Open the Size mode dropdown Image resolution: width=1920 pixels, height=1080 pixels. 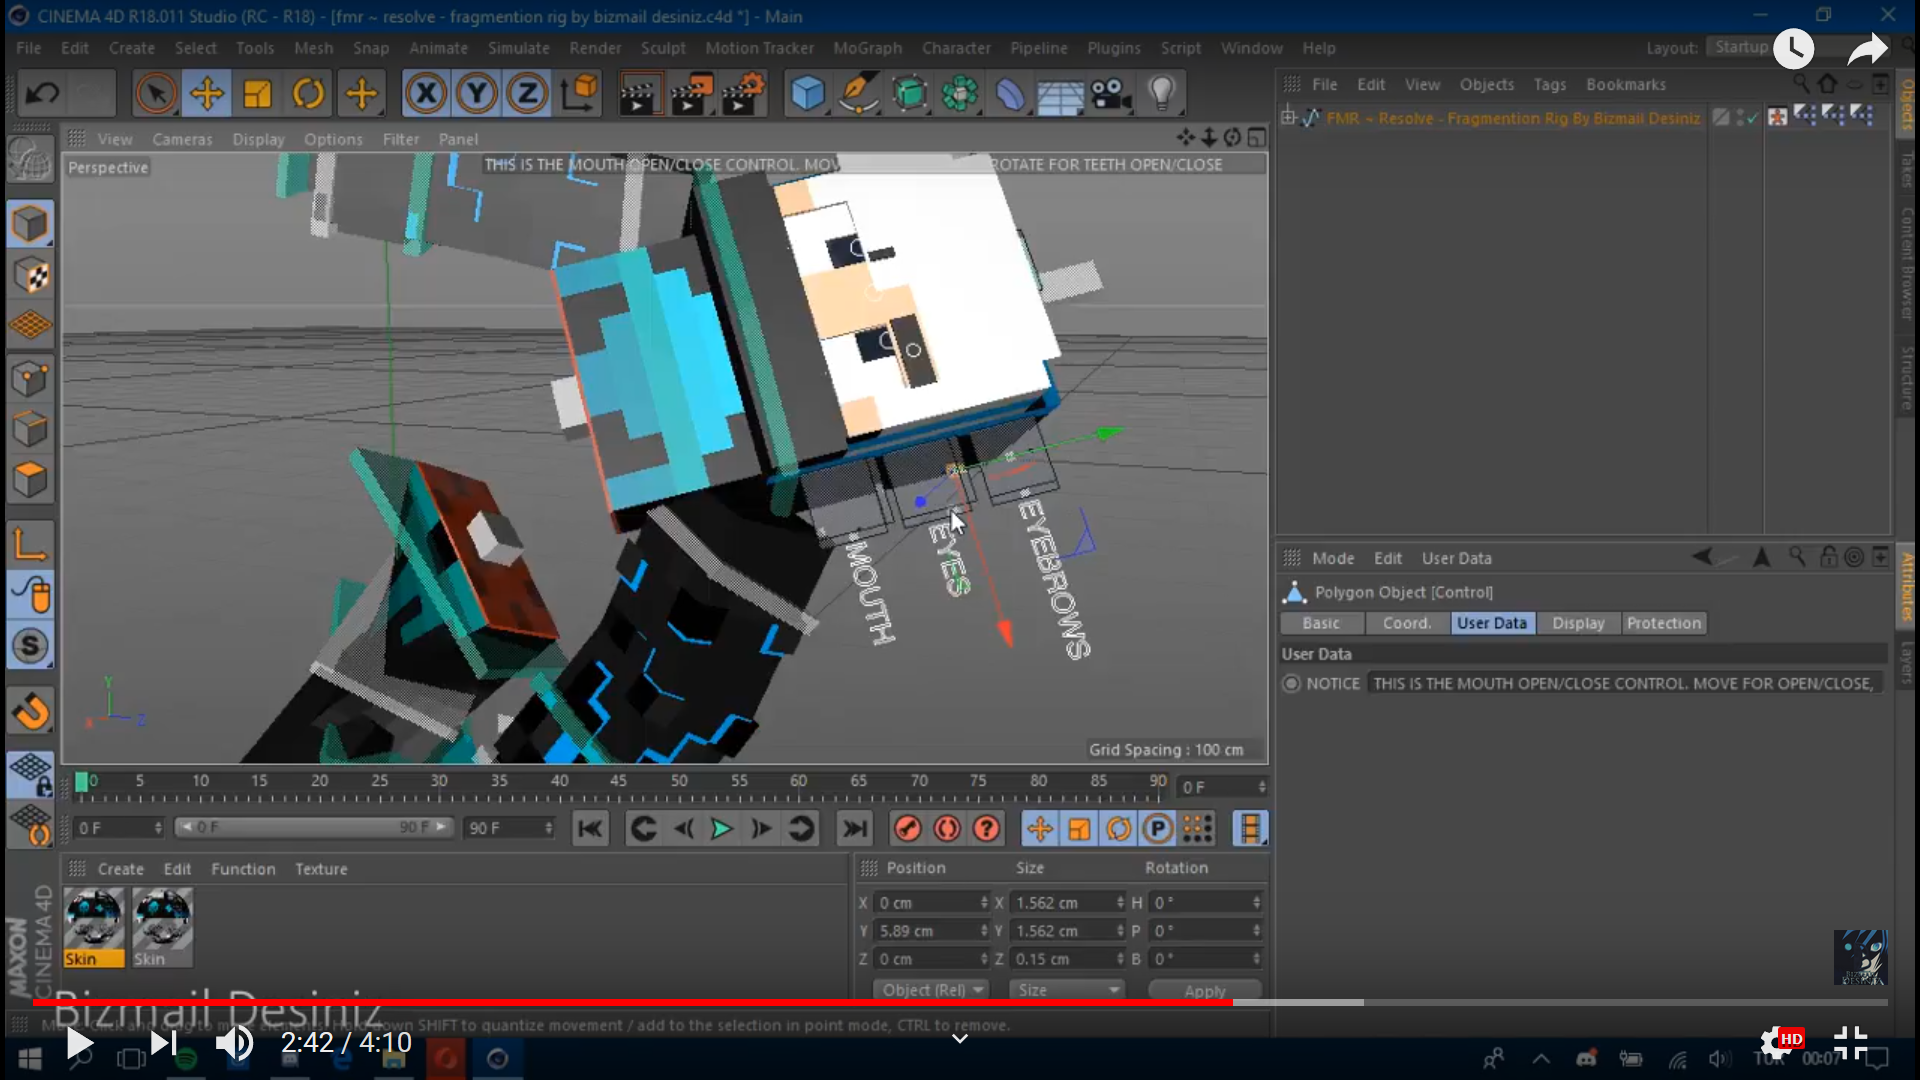[1067, 990]
